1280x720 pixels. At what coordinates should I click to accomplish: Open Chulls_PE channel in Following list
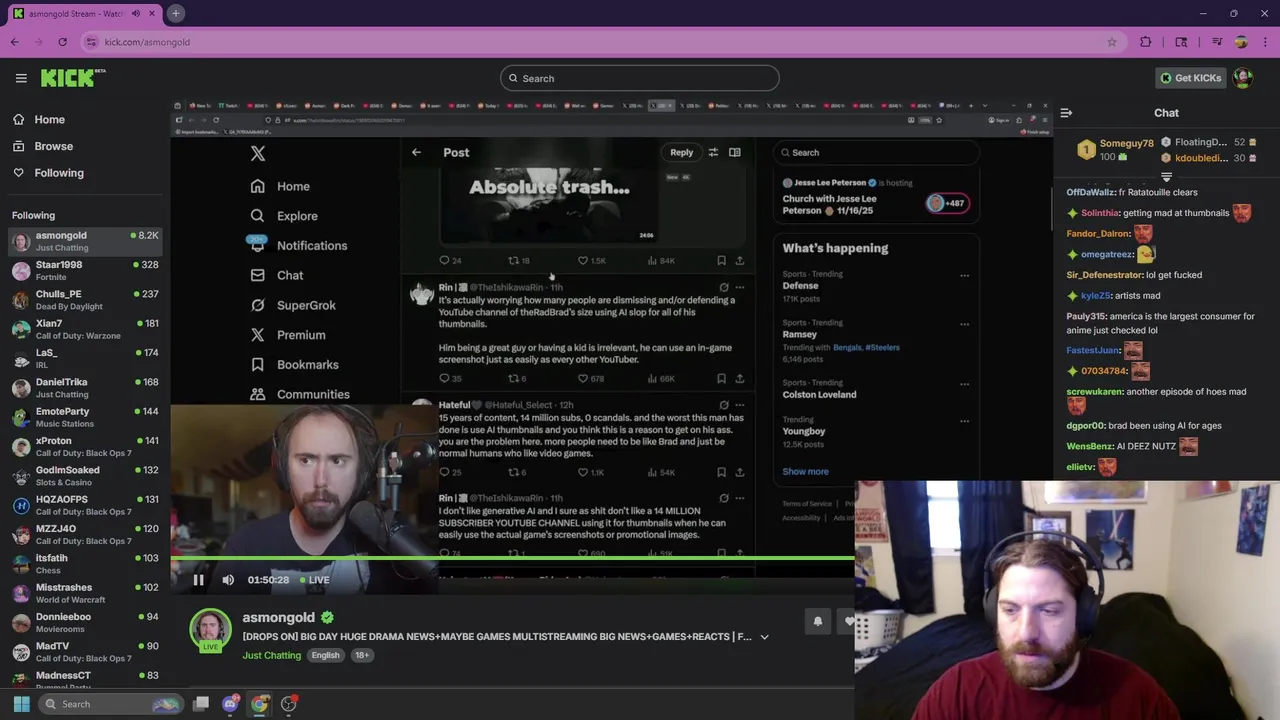click(x=85, y=300)
